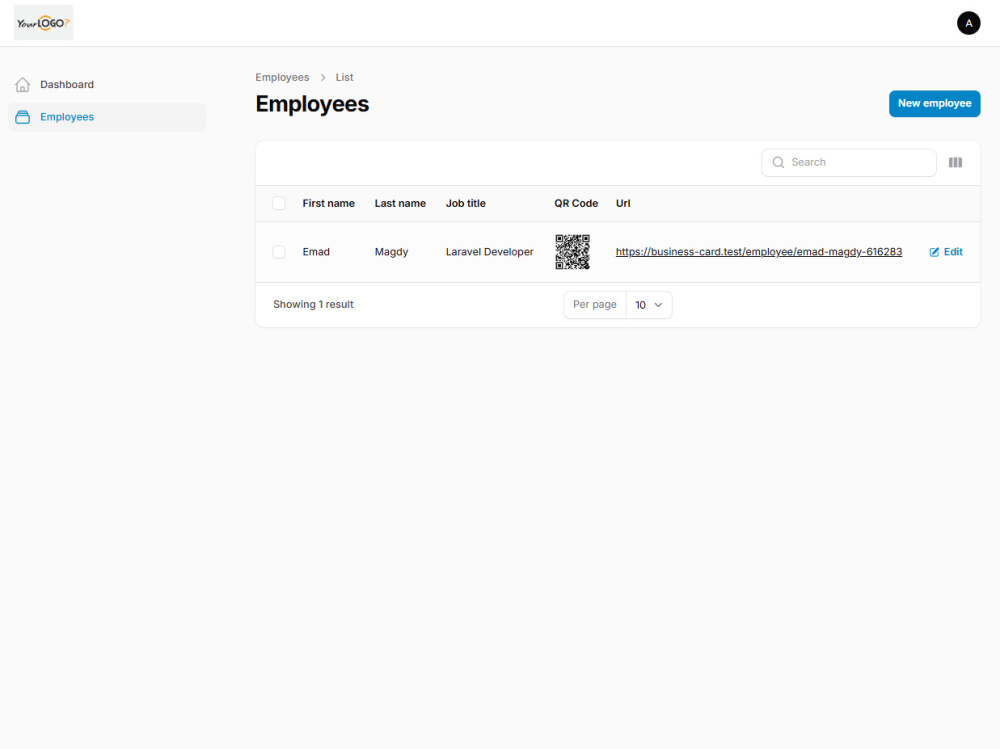Image resolution: width=1000 pixels, height=749 pixels.
Task: Click Edit text for Emad Magdy
Action: [953, 252]
